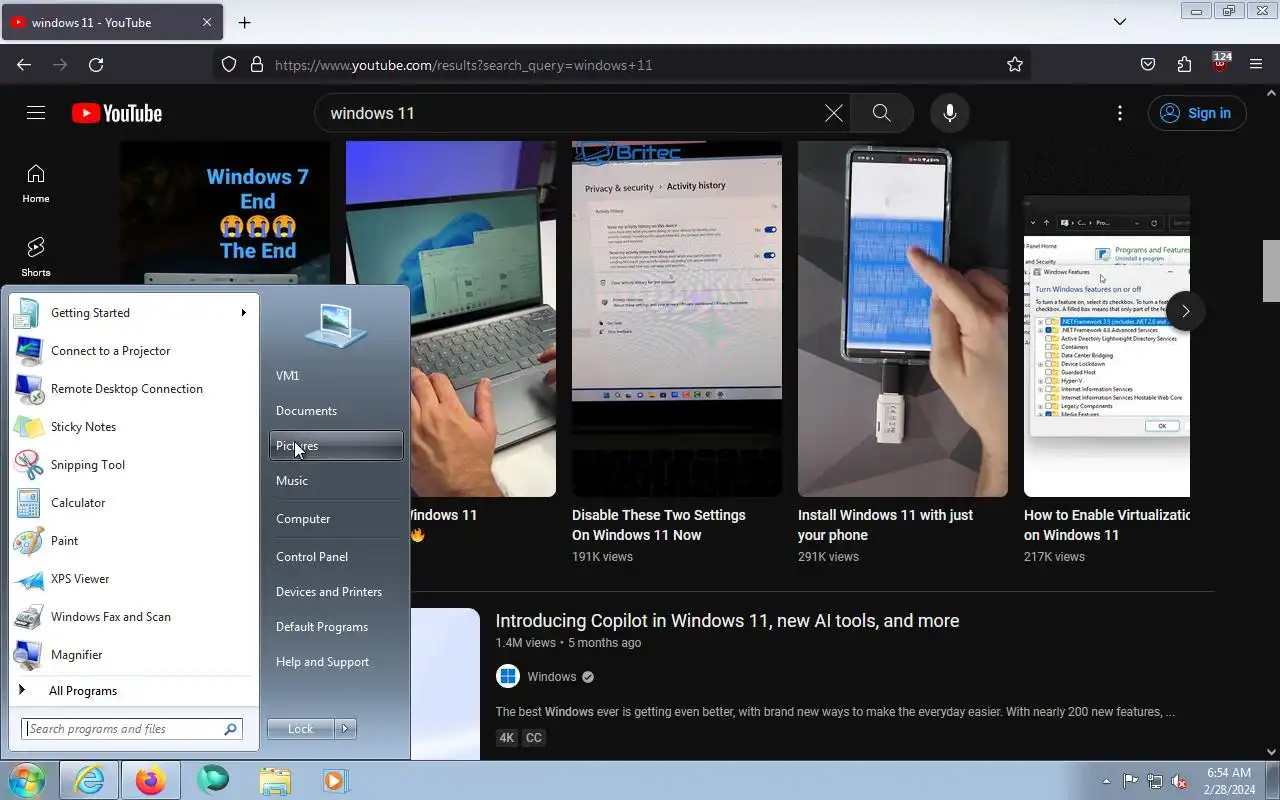Open Devices and Printers

tap(336, 592)
